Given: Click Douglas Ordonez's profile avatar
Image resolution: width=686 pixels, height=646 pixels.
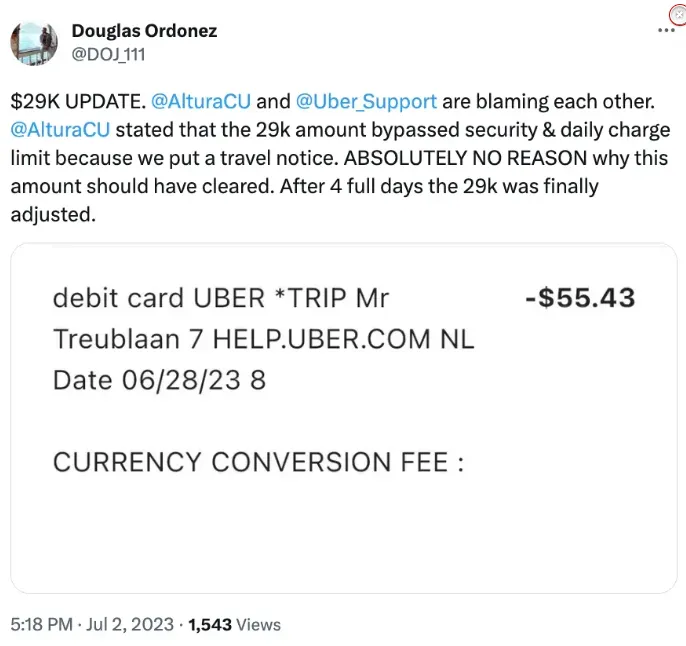Looking at the screenshot, I should pyautogui.click(x=34, y=41).
